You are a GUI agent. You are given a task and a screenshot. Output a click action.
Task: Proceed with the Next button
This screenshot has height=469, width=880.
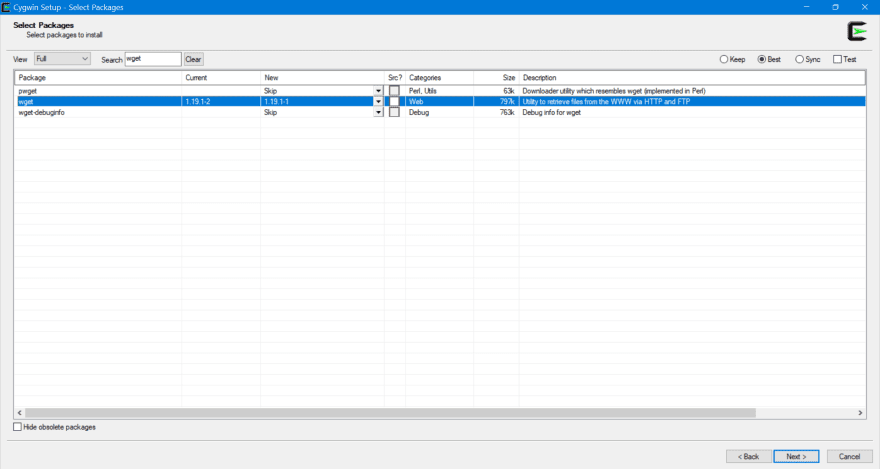click(x=796, y=456)
